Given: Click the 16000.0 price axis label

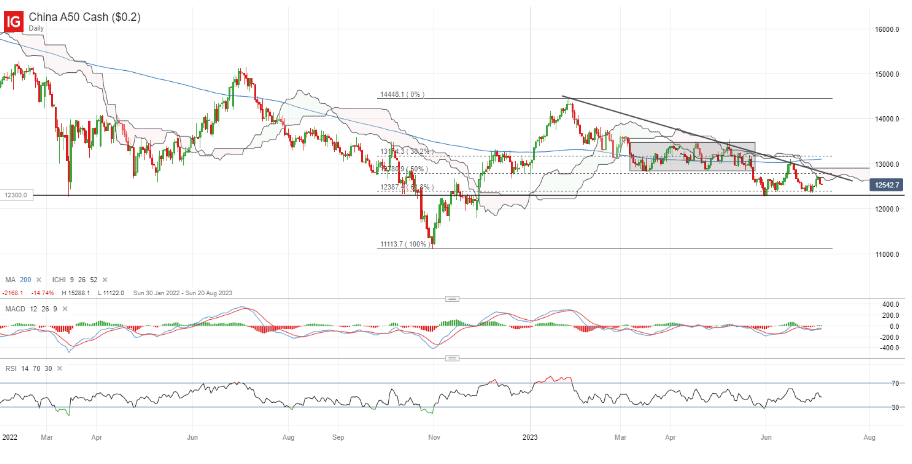Looking at the screenshot, I should 886,29.
